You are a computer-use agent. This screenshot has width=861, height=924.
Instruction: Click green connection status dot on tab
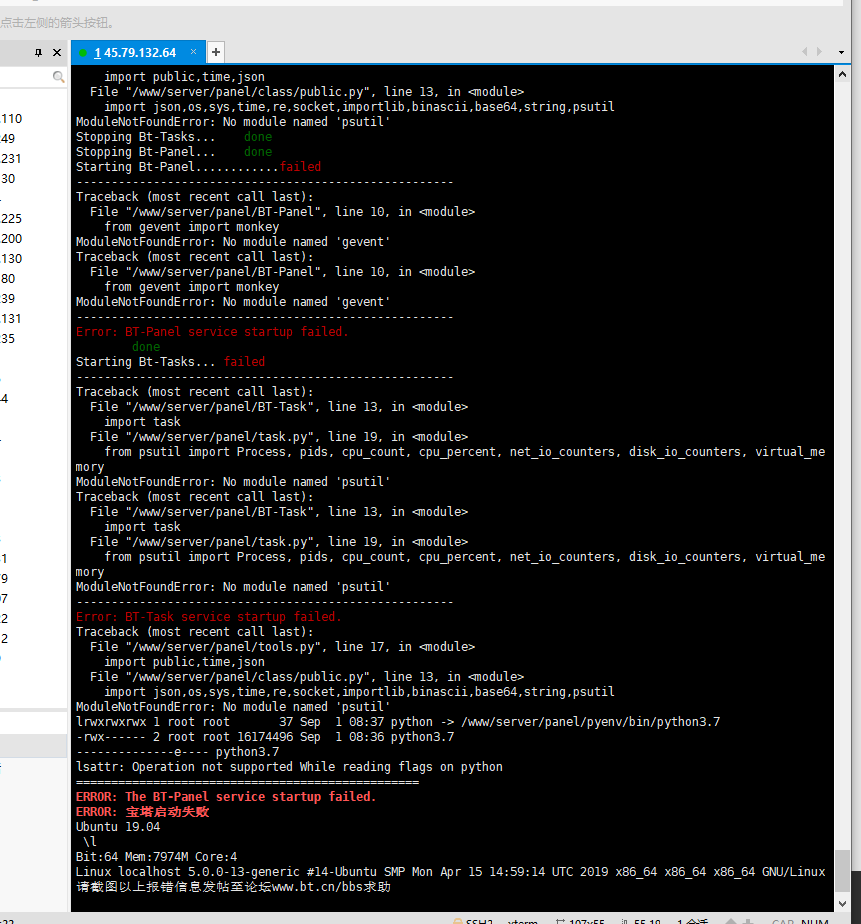83,53
